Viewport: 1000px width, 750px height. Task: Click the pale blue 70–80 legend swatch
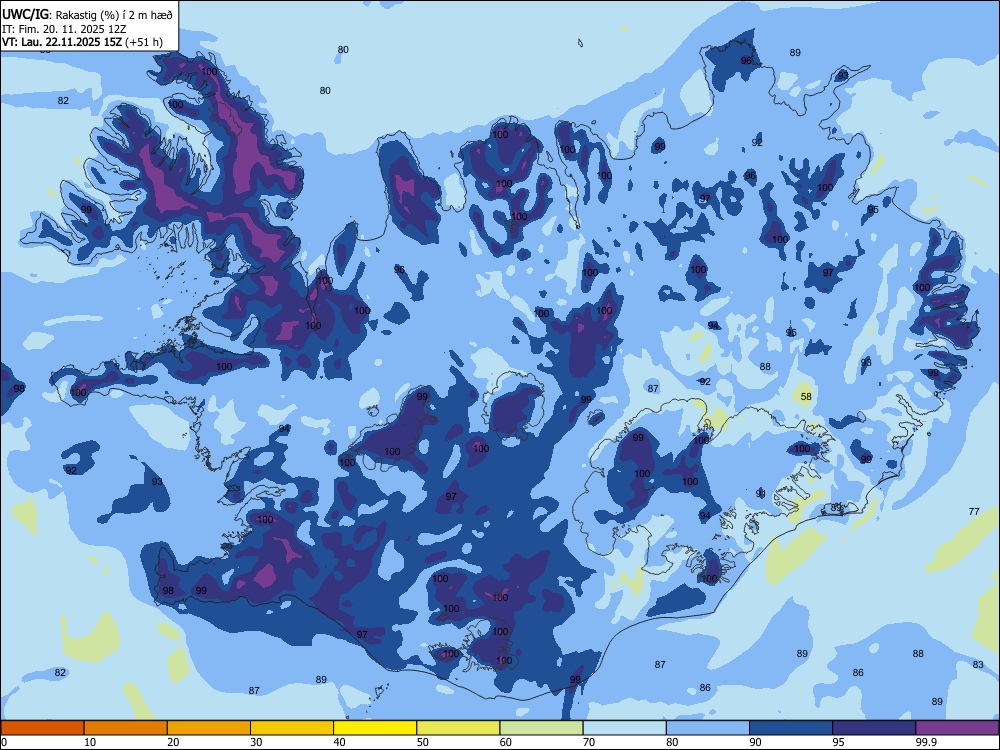point(625,728)
